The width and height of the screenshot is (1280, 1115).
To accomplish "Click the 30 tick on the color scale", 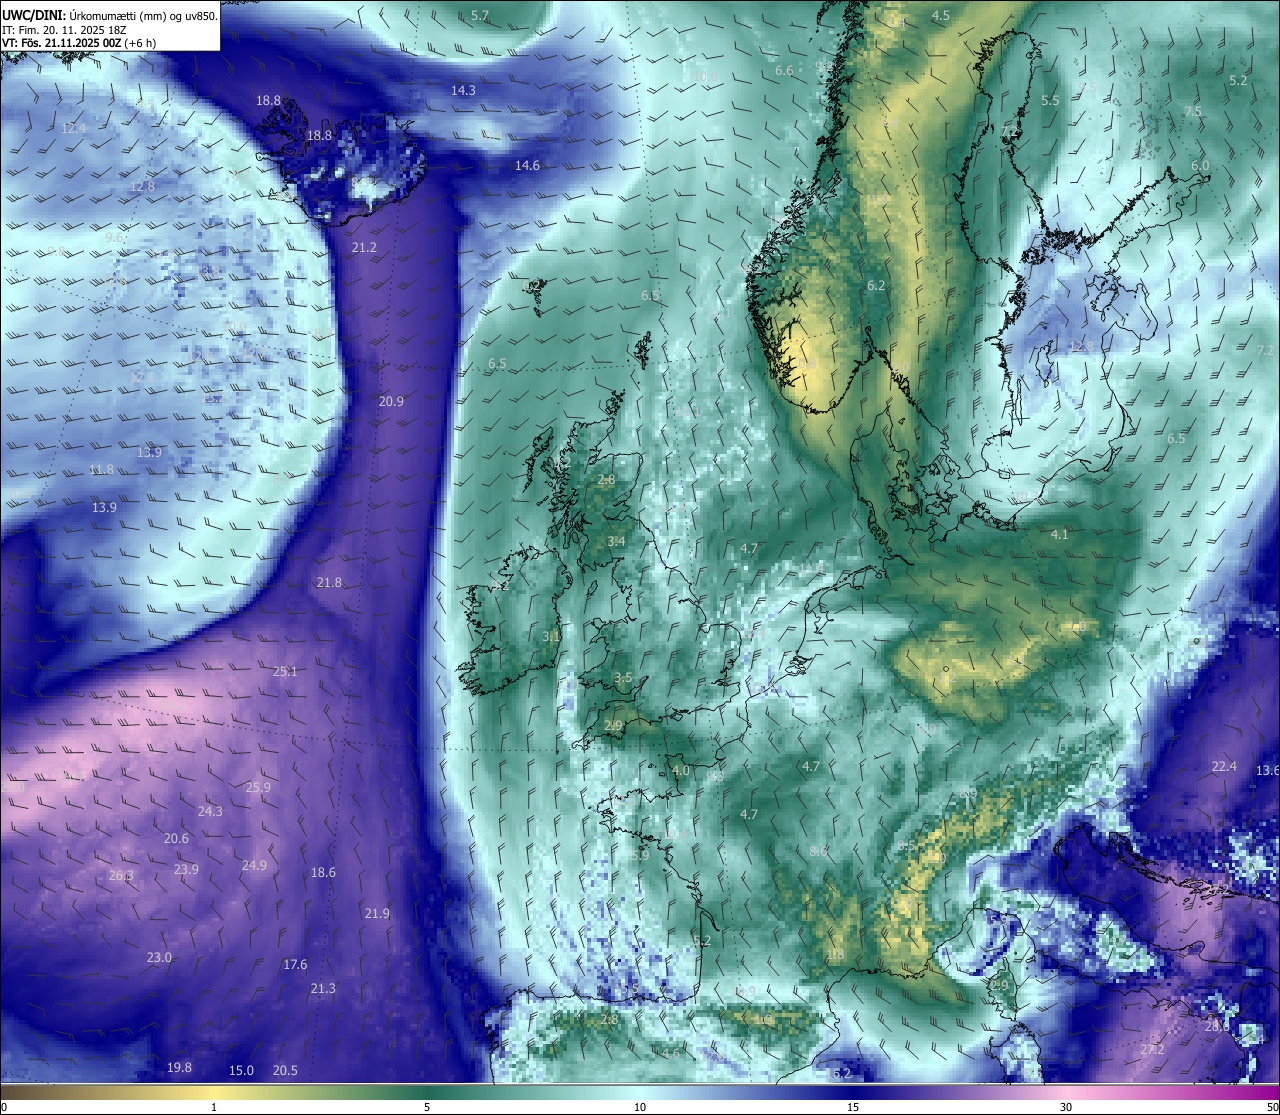I will 1066,1107.
